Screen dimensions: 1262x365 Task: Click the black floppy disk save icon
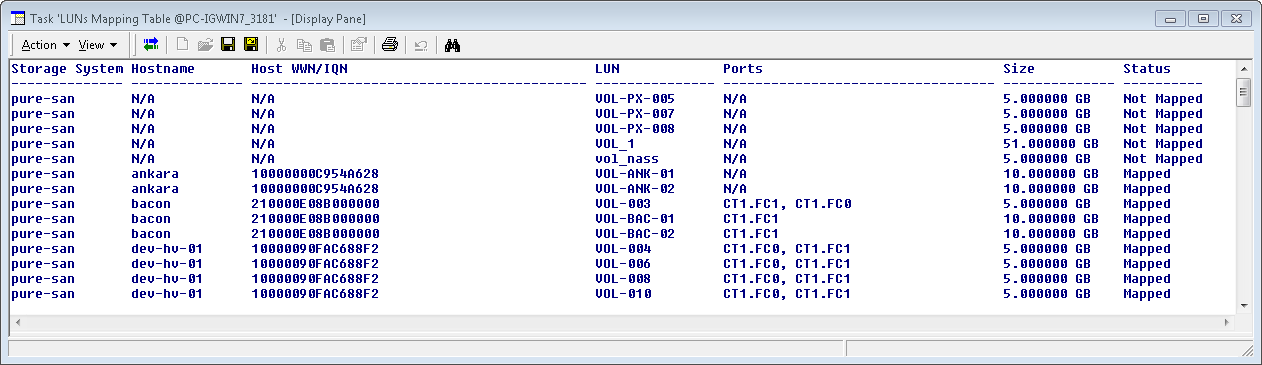[x=228, y=44]
